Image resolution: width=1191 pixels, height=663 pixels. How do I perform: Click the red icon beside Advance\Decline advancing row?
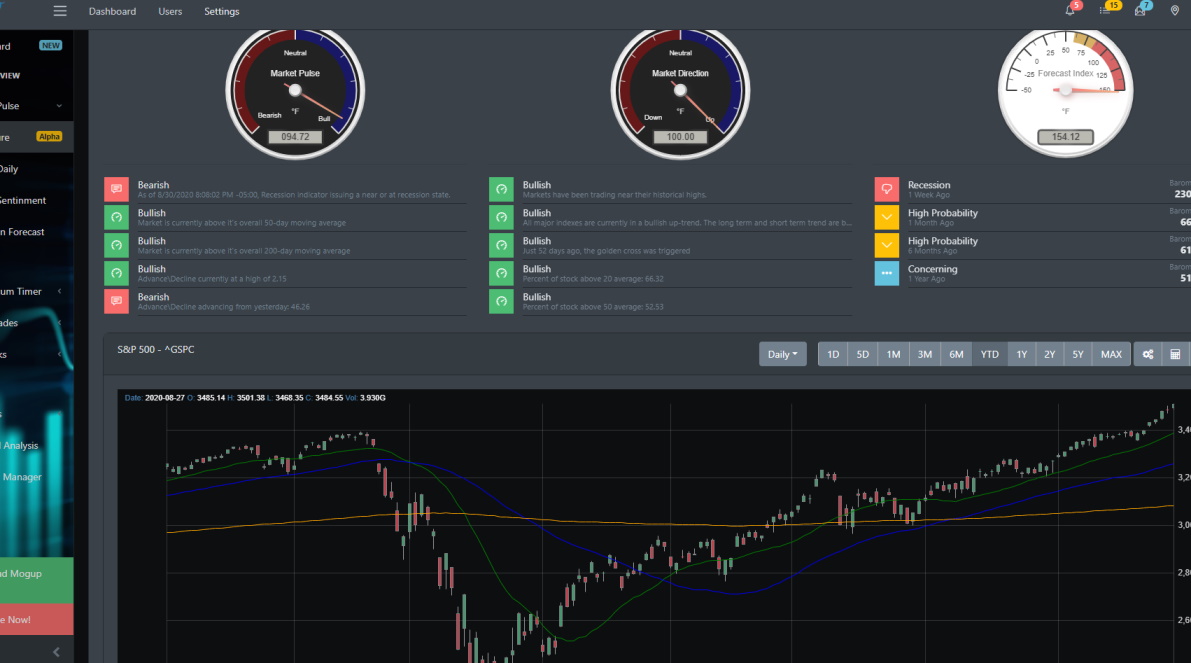pyautogui.click(x=116, y=302)
